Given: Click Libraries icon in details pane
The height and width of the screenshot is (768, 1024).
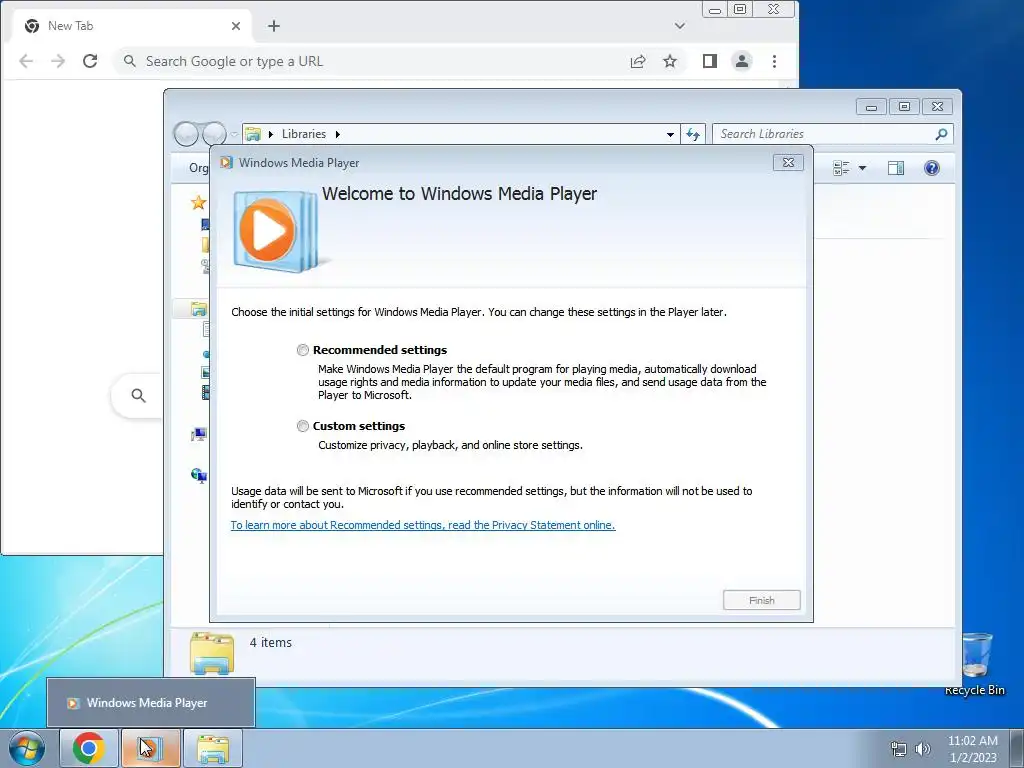Looking at the screenshot, I should coord(212,653).
